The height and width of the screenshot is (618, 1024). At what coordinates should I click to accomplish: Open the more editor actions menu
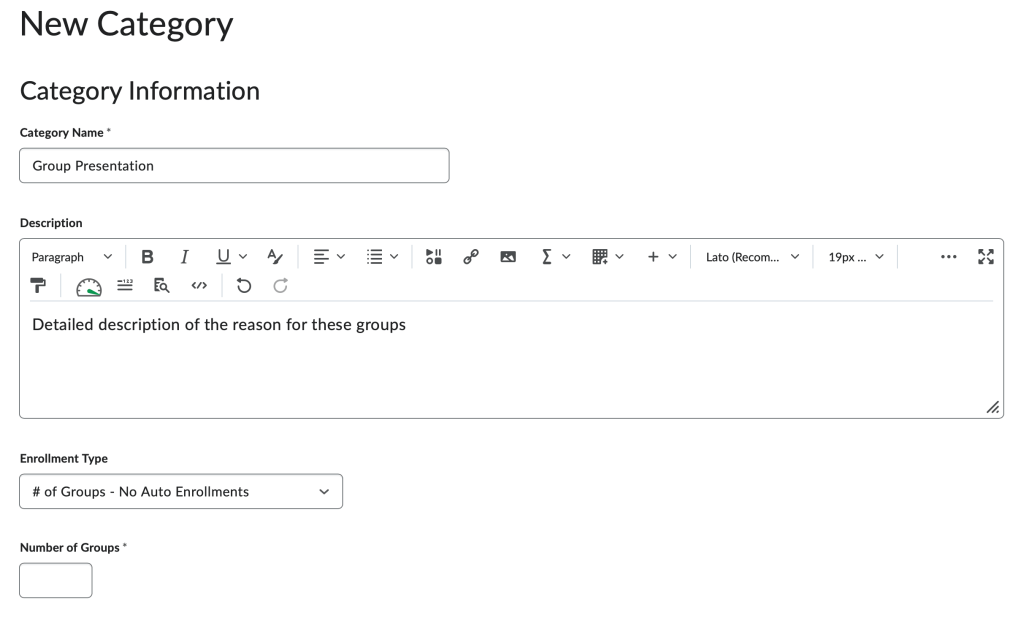click(948, 256)
